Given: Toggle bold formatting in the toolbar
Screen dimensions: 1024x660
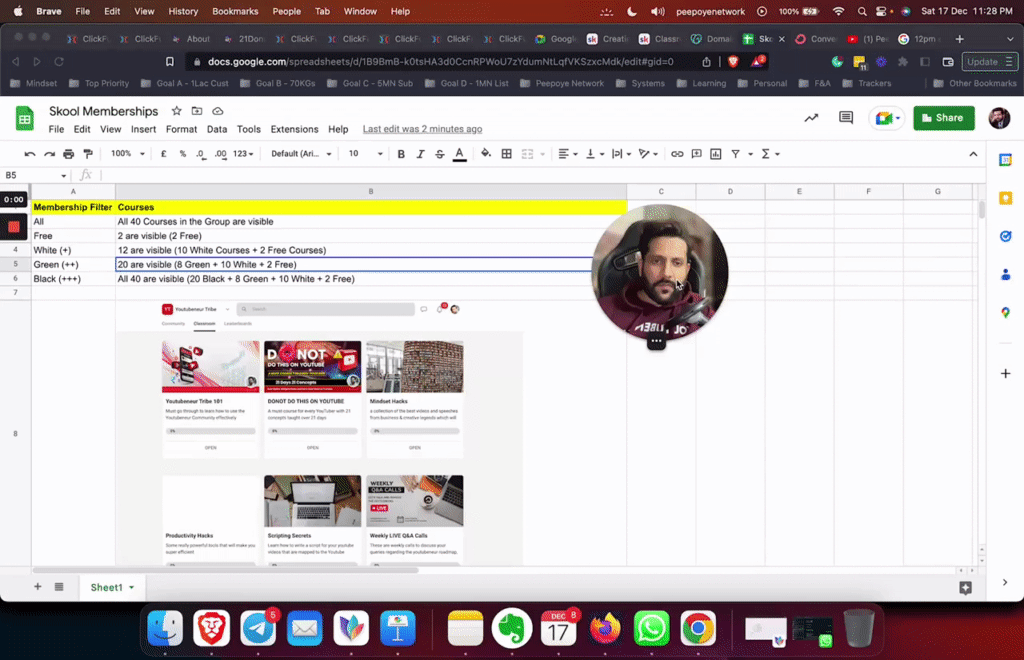Looking at the screenshot, I should click(401, 153).
